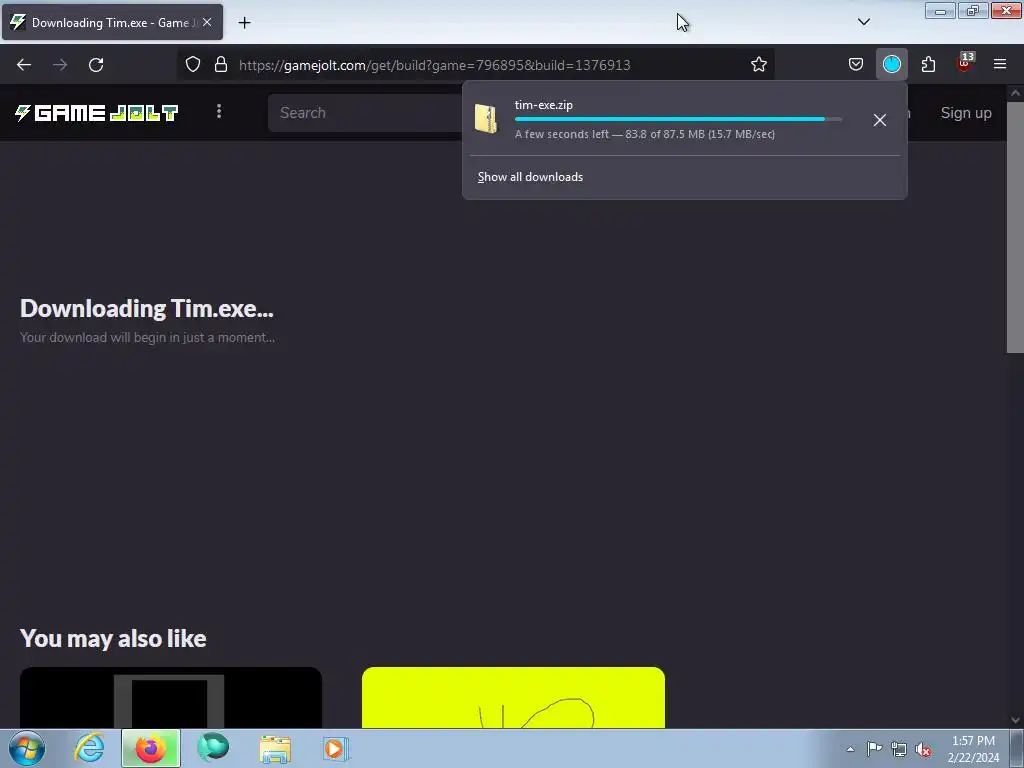Bookmark this page with the star icon
The image size is (1024, 768).
(x=758, y=64)
